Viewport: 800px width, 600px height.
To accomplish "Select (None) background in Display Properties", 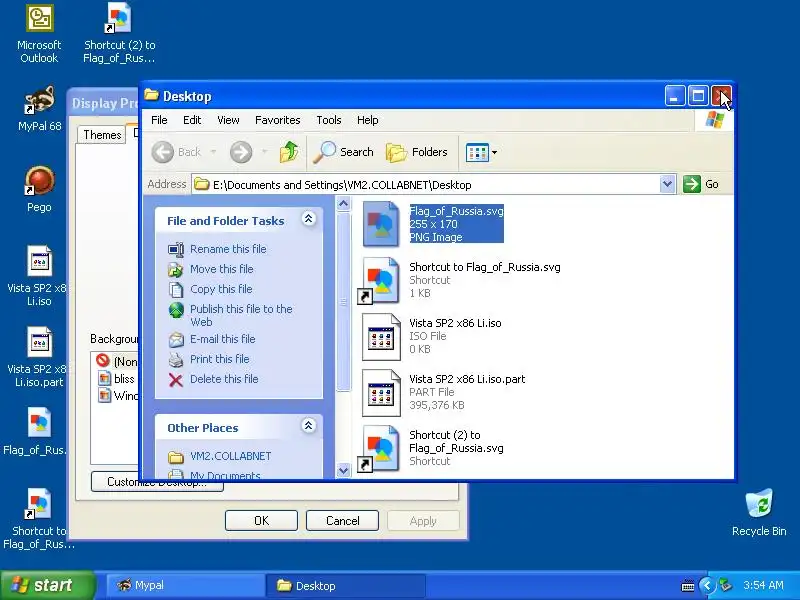I will click(116, 361).
